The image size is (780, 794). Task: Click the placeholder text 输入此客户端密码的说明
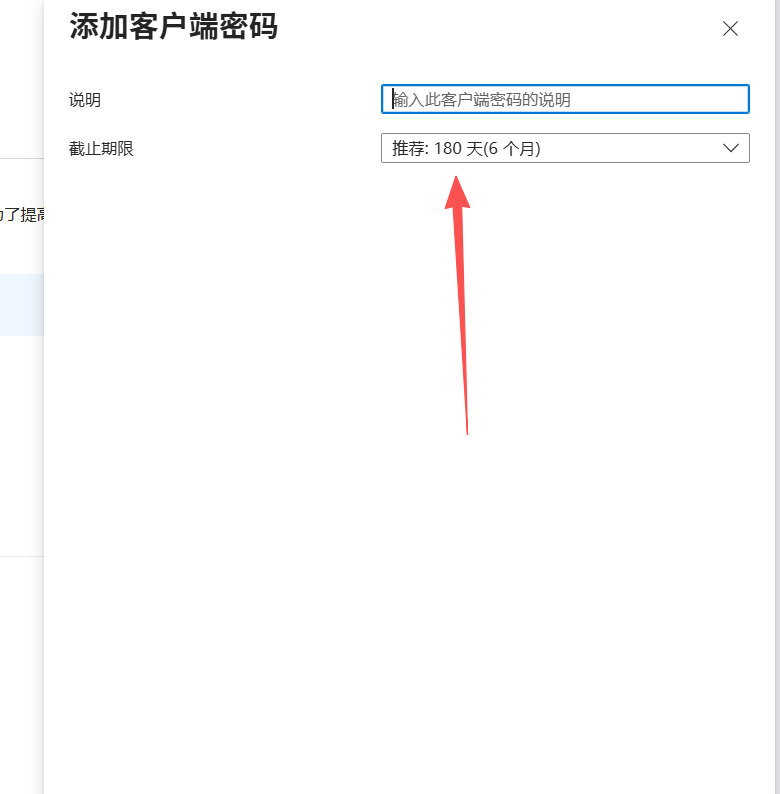click(x=482, y=100)
